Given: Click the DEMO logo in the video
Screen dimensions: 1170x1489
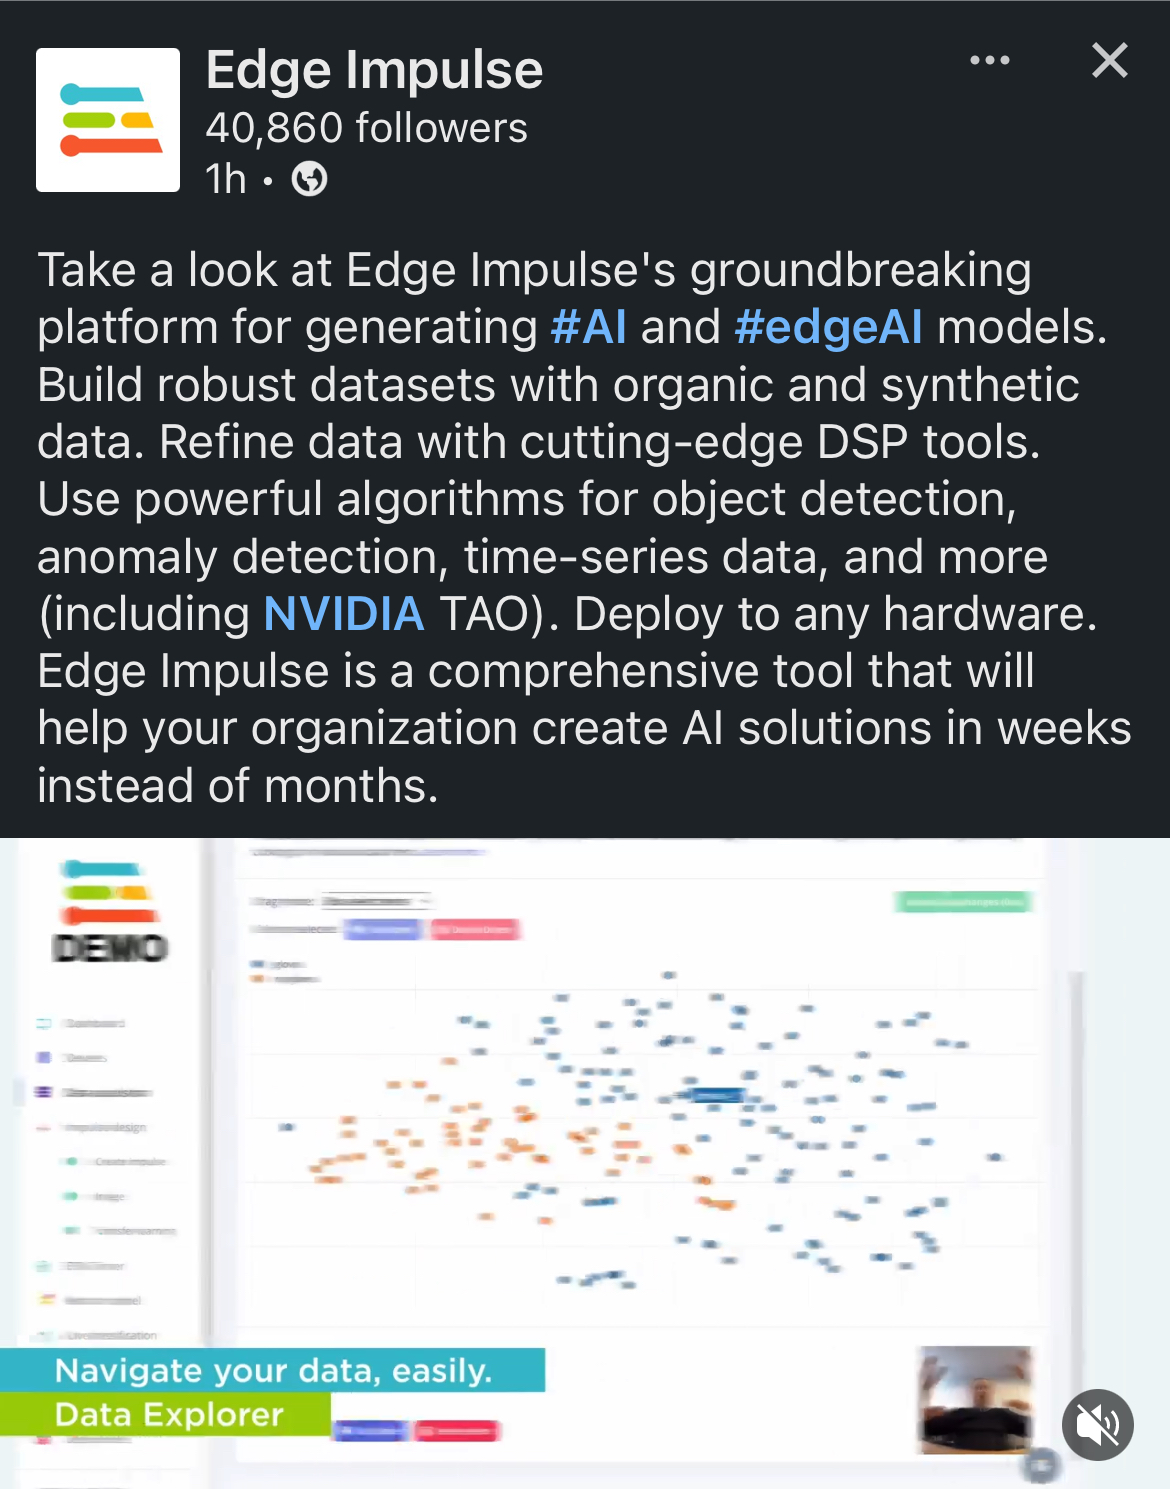Looking at the screenshot, I should [109, 947].
